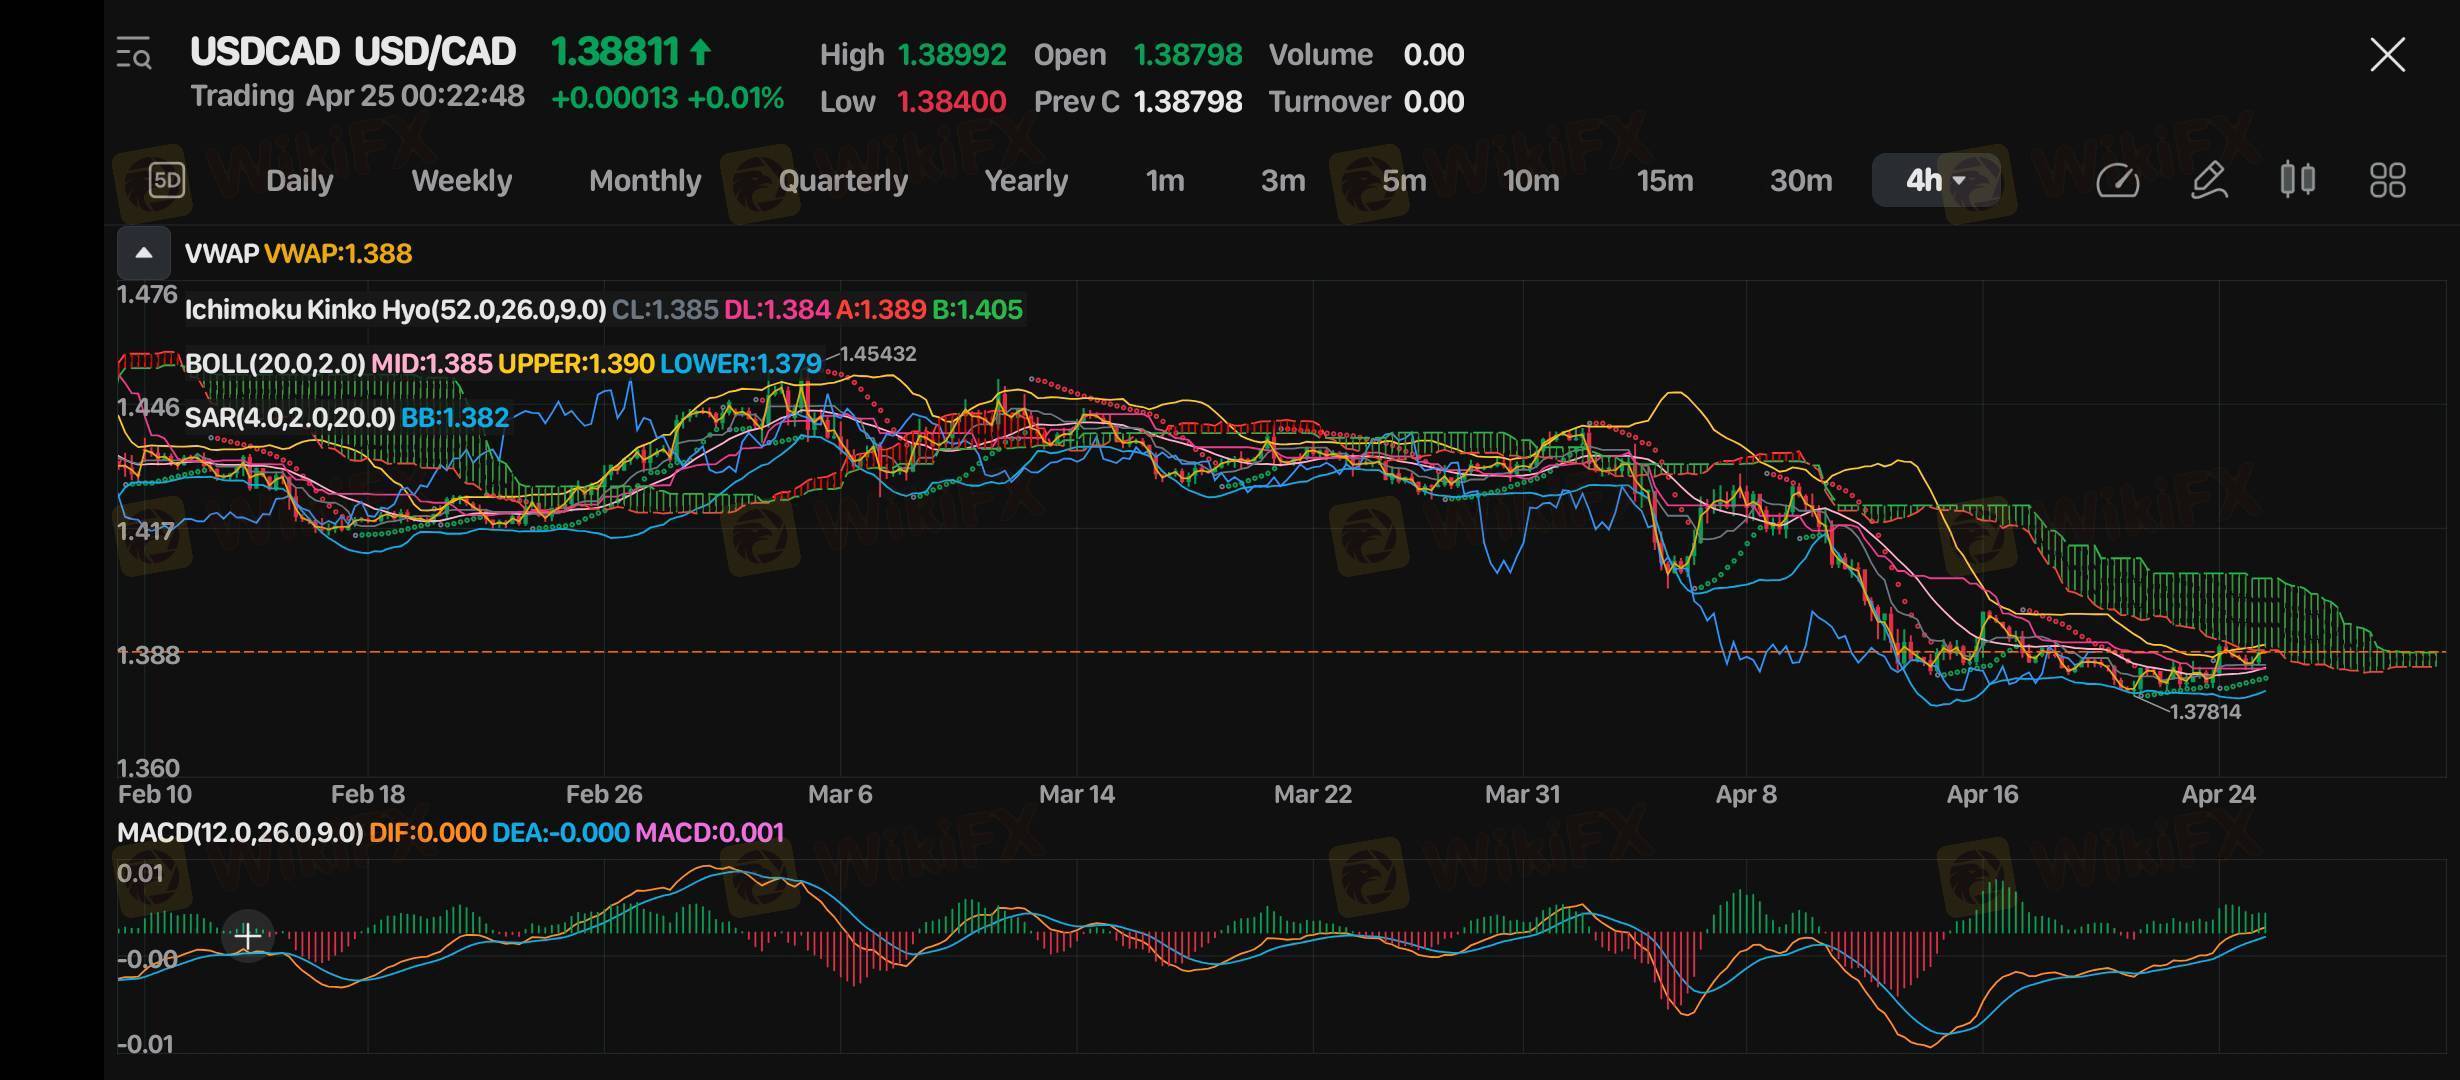The image size is (2460, 1080).
Task: Open the four-square grid layout icon
Action: [x=2387, y=180]
